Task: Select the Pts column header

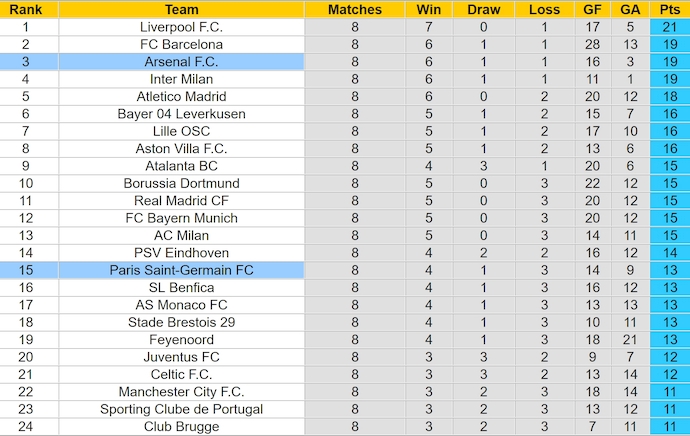Action: [x=667, y=9]
